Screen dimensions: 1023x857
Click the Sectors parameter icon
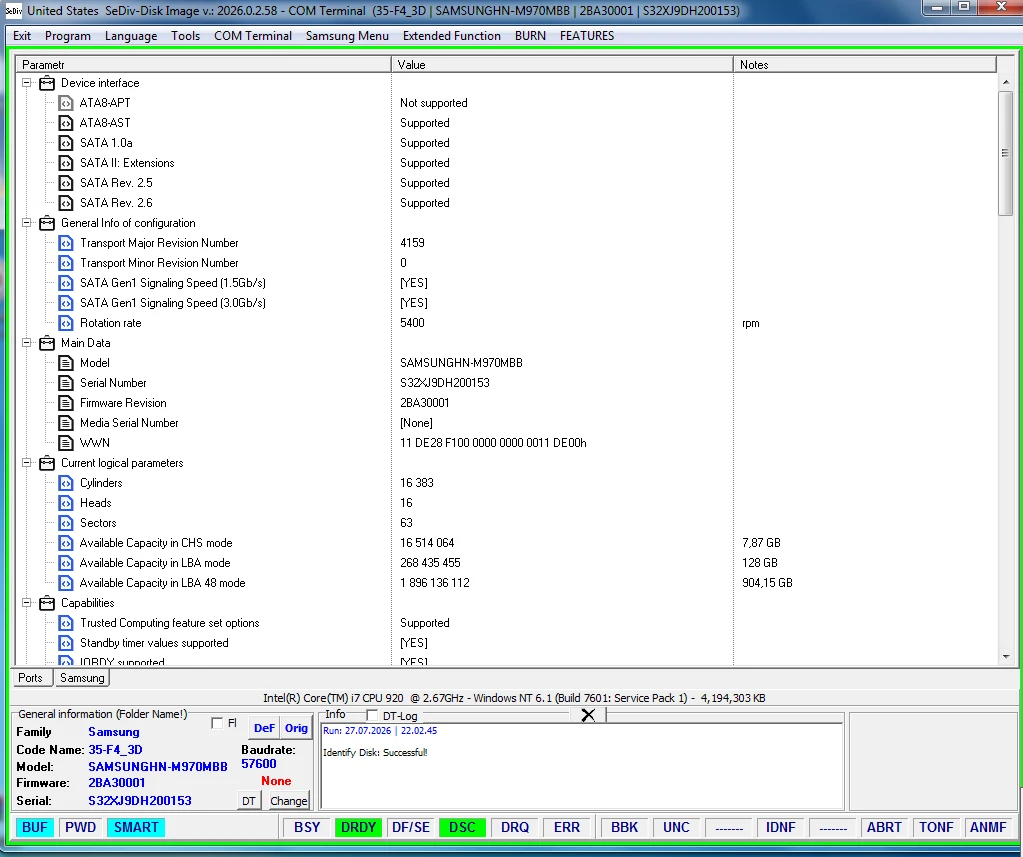click(x=66, y=523)
